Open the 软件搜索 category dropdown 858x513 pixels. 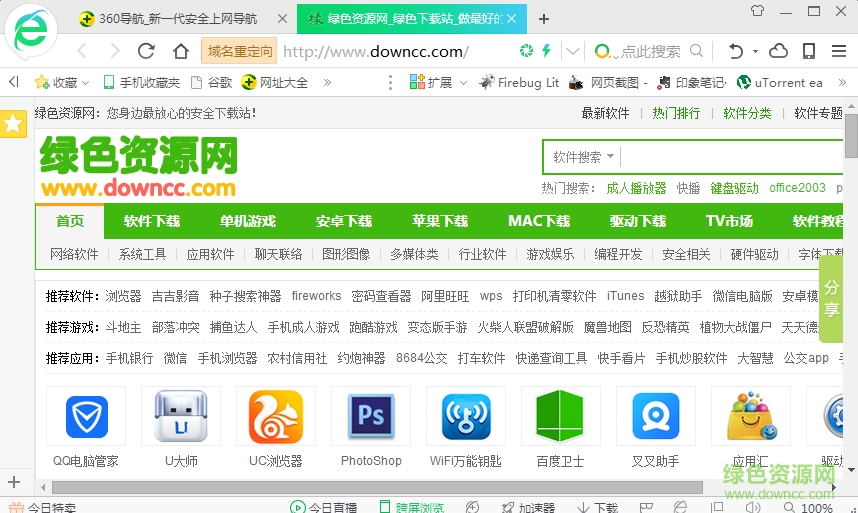coord(586,157)
